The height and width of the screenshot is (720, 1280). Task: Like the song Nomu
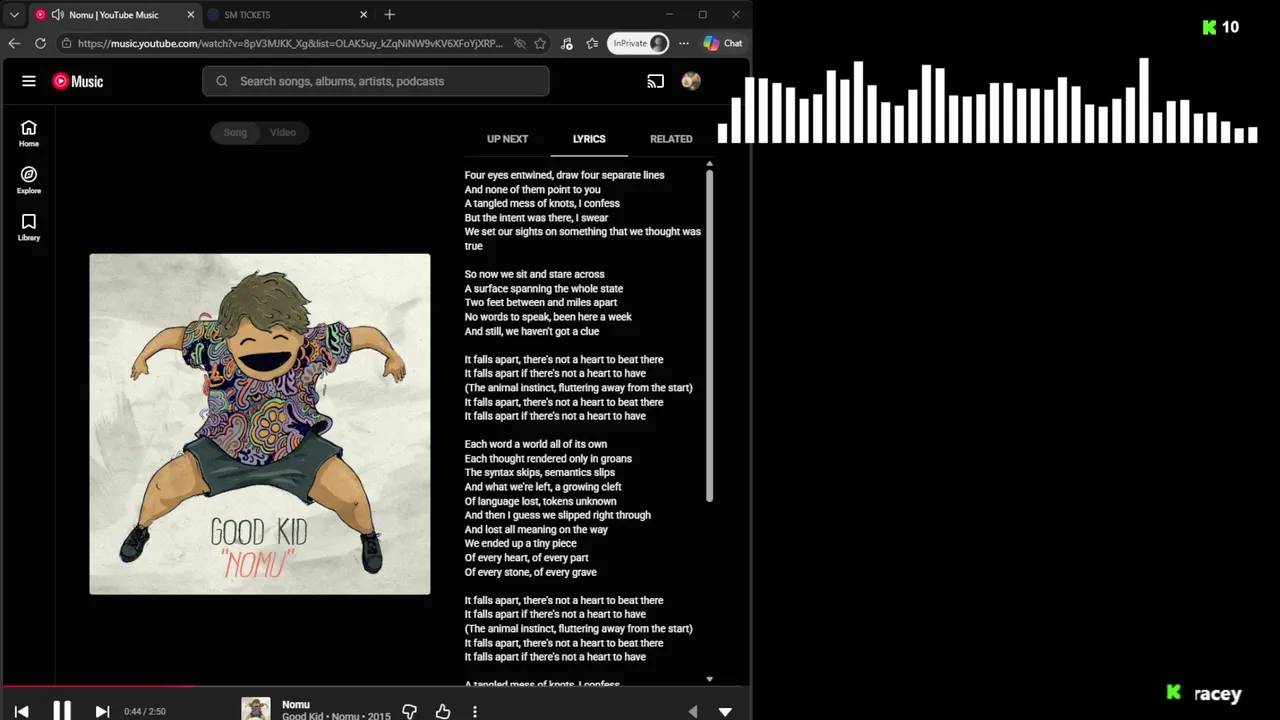(x=443, y=711)
